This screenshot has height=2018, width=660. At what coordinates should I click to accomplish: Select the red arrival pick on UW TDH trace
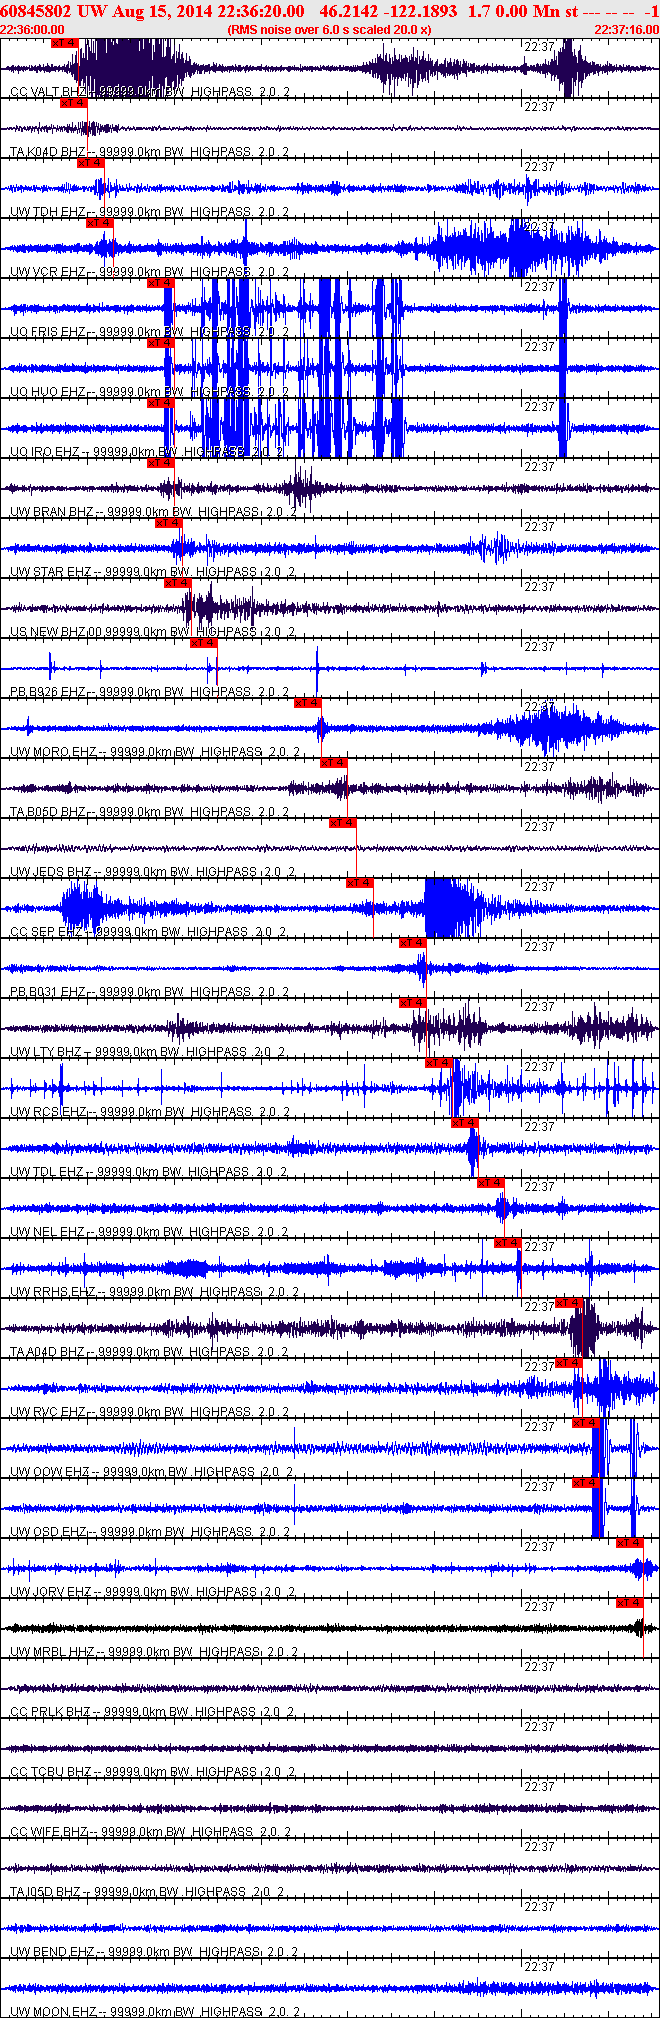(x=91, y=163)
